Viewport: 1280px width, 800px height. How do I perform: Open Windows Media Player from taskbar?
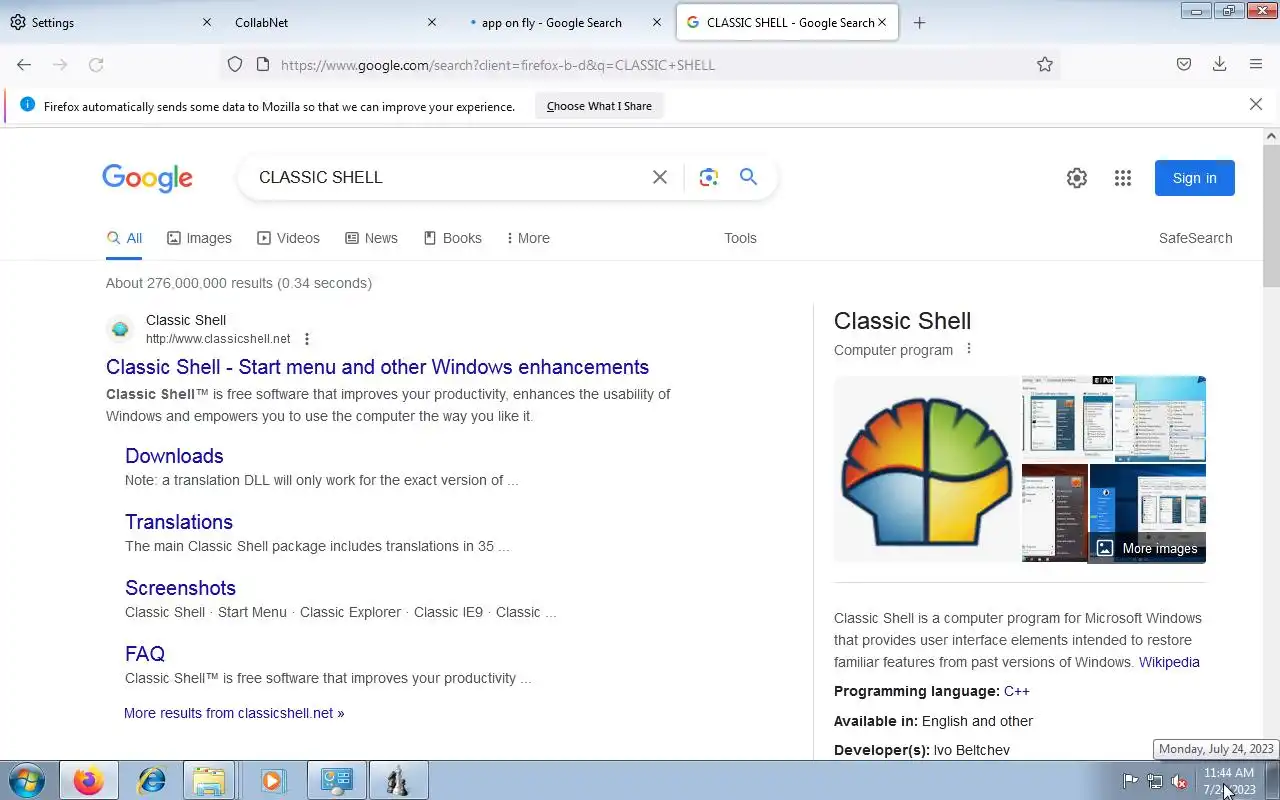[272, 780]
